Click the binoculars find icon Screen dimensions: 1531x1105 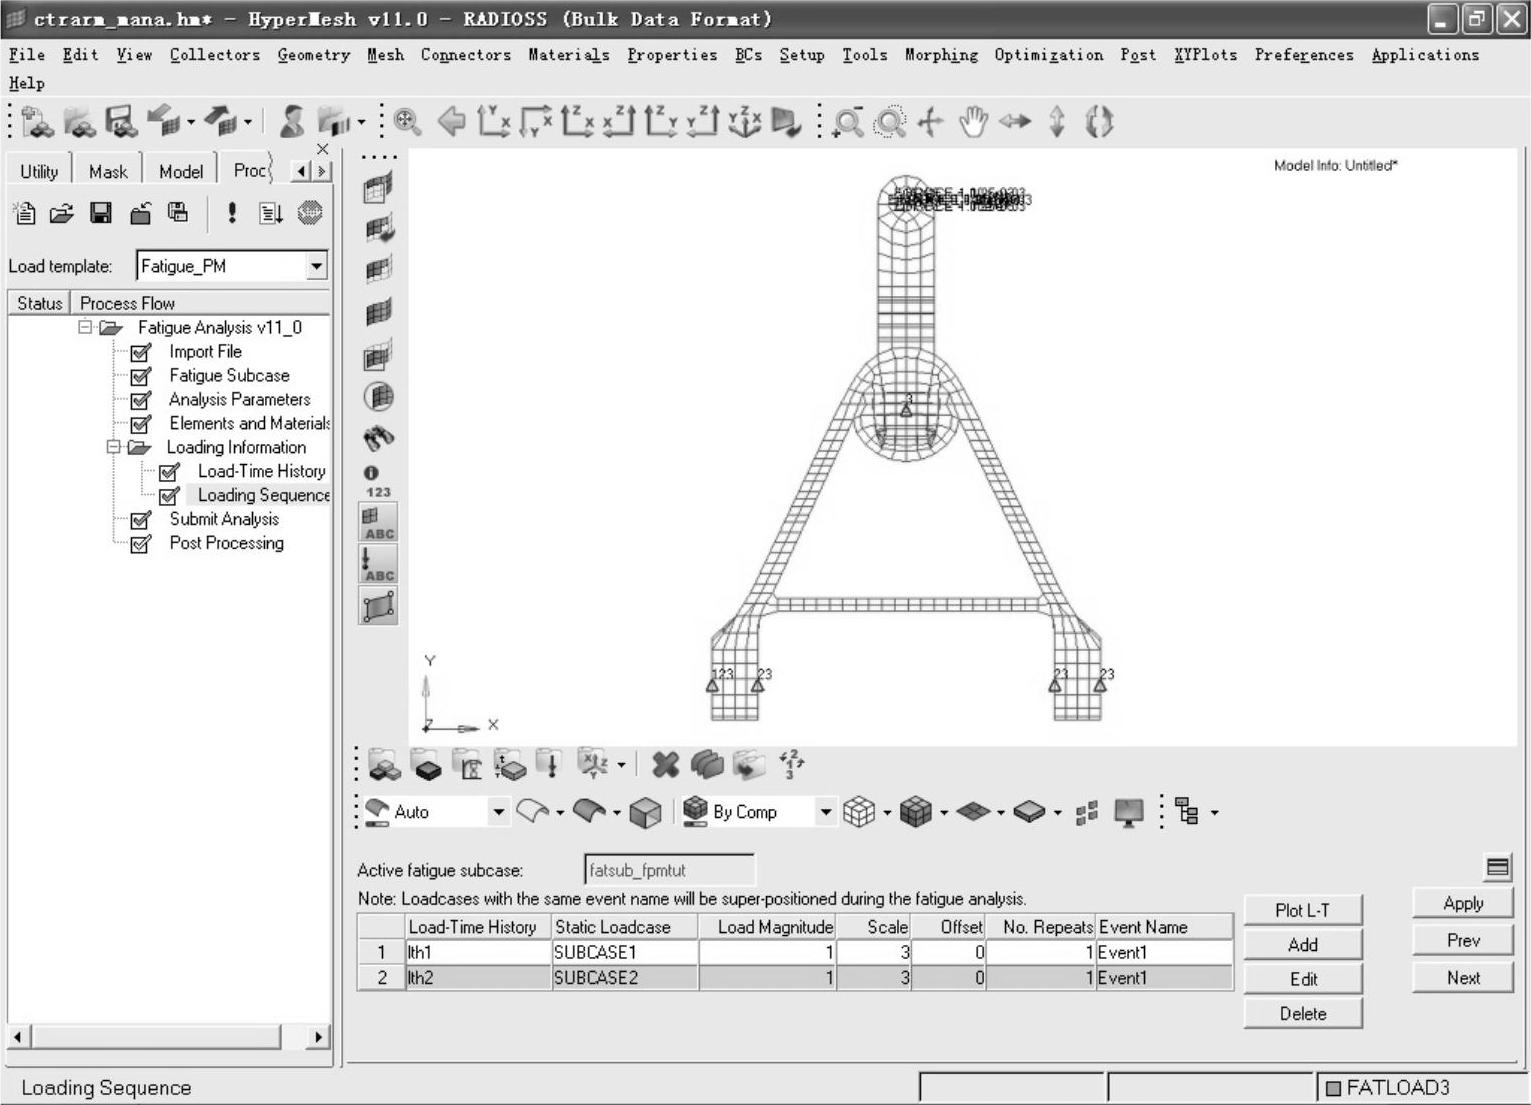point(378,438)
